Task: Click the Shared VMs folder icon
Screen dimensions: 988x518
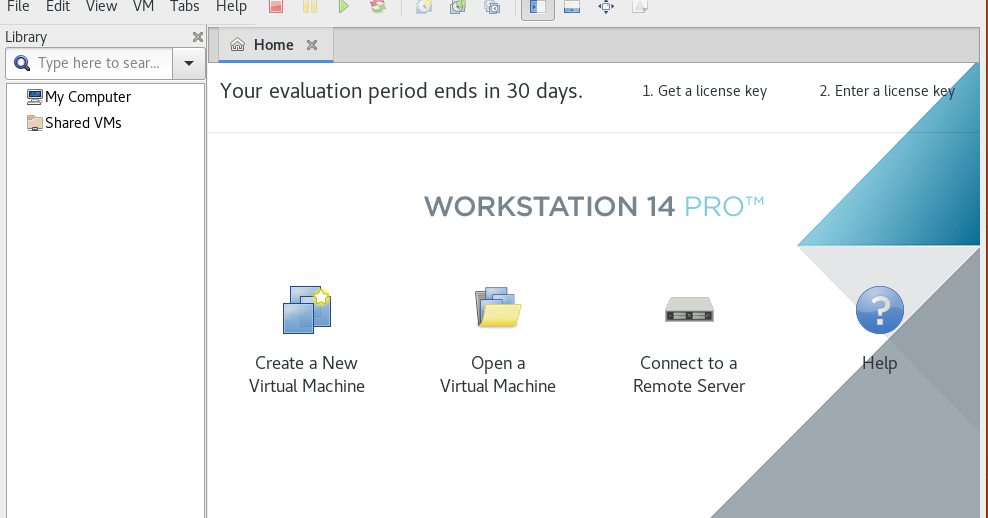Action: tap(34, 123)
